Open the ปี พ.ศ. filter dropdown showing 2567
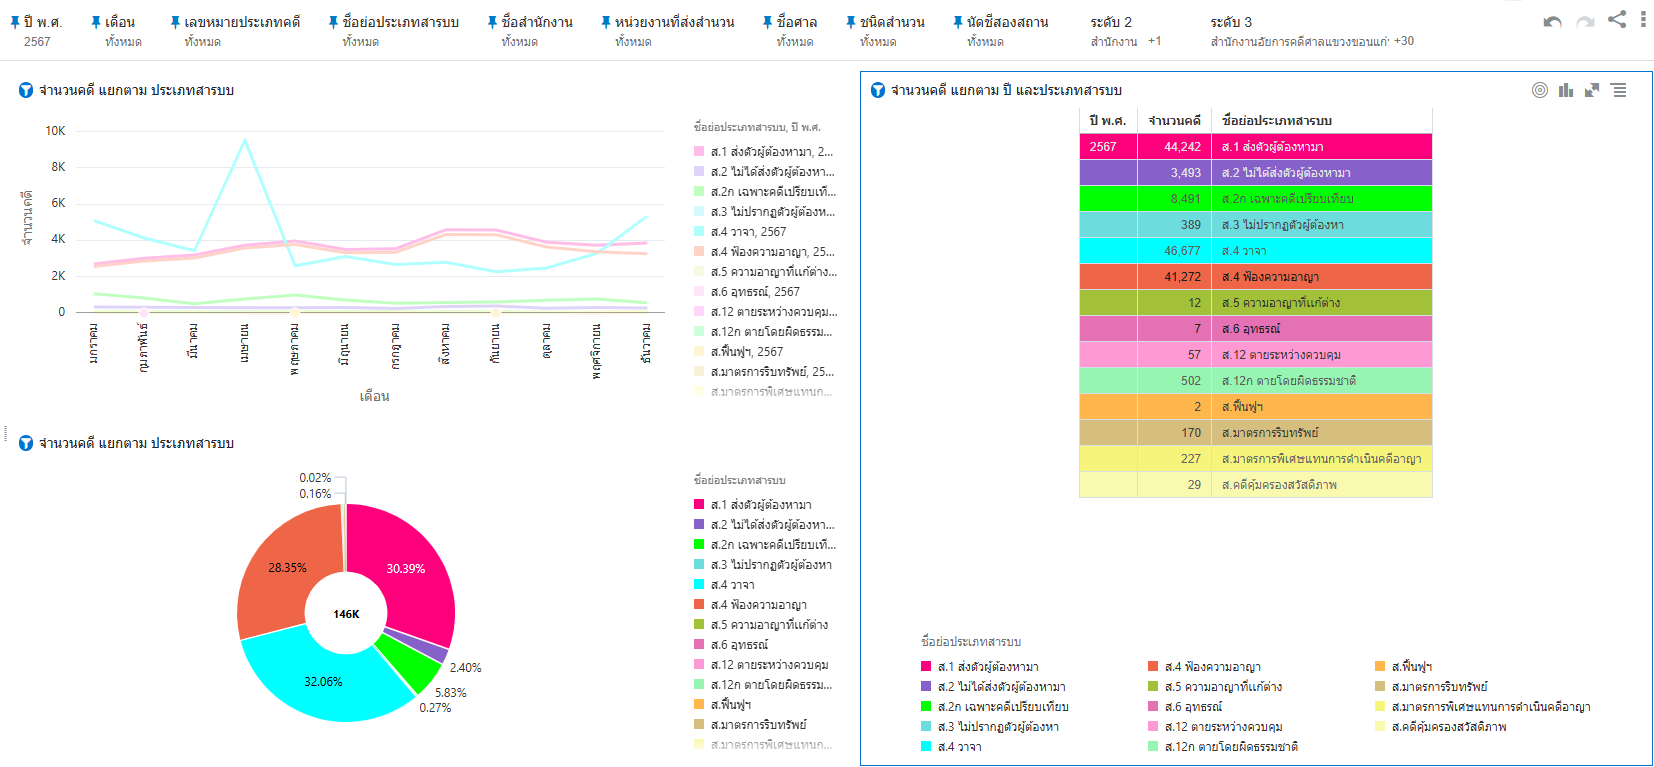This screenshot has width=1654, height=767. (37, 32)
